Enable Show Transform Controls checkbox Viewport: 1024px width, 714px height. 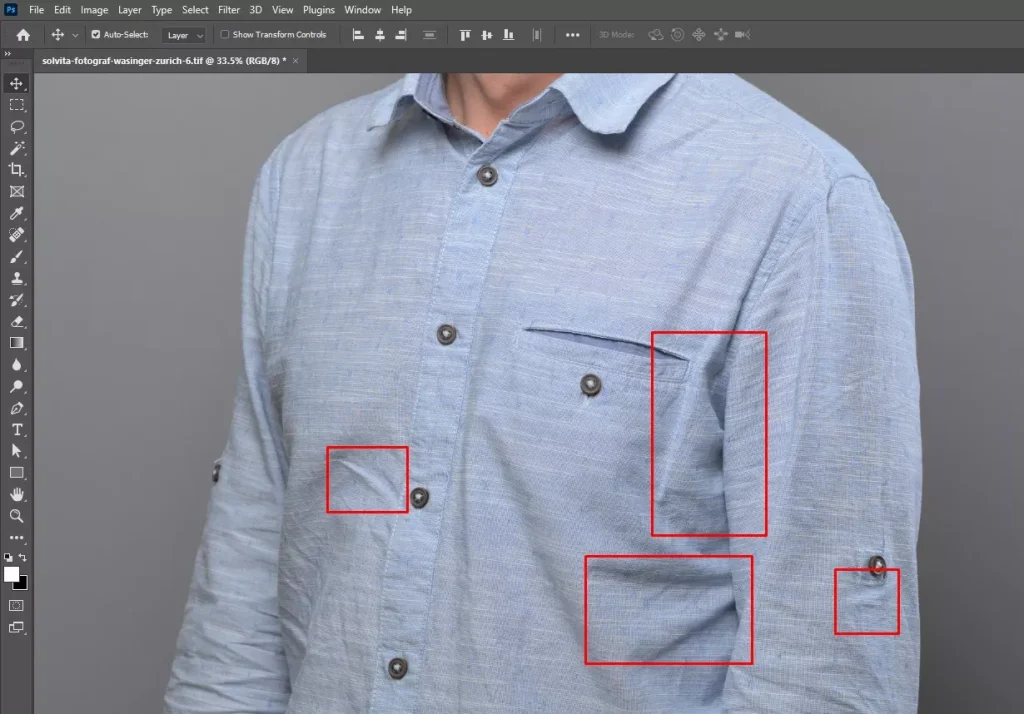click(225, 35)
